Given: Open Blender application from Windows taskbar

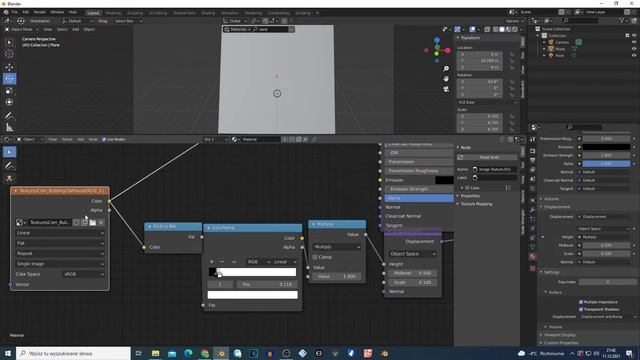Looking at the screenshot, I should [221, 353].
